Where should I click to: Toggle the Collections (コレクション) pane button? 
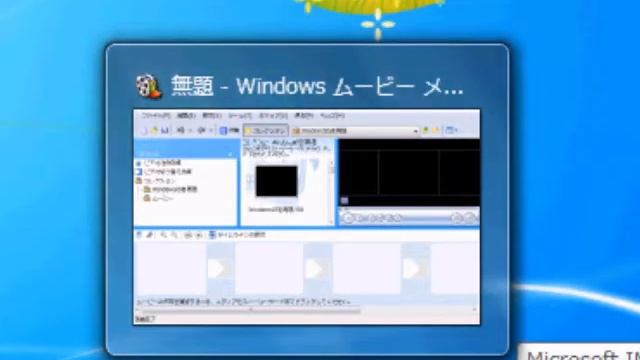click(x=266, y=131)
